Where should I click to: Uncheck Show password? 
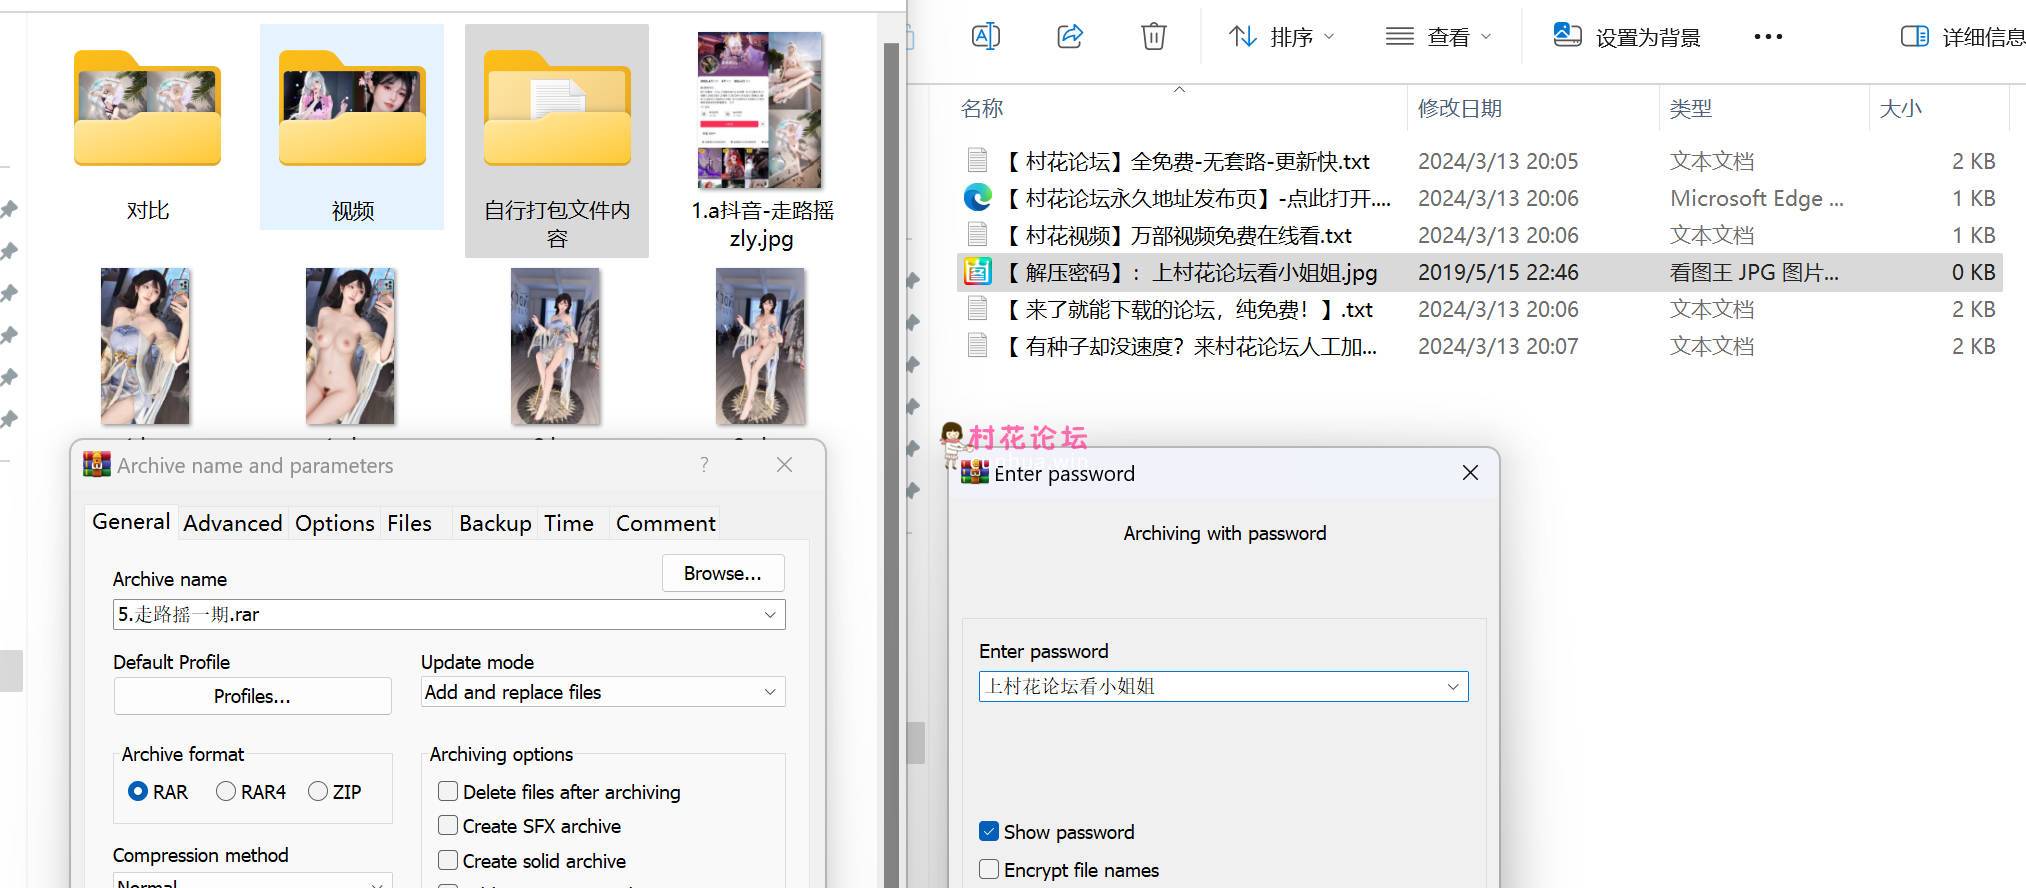point(989,831)
